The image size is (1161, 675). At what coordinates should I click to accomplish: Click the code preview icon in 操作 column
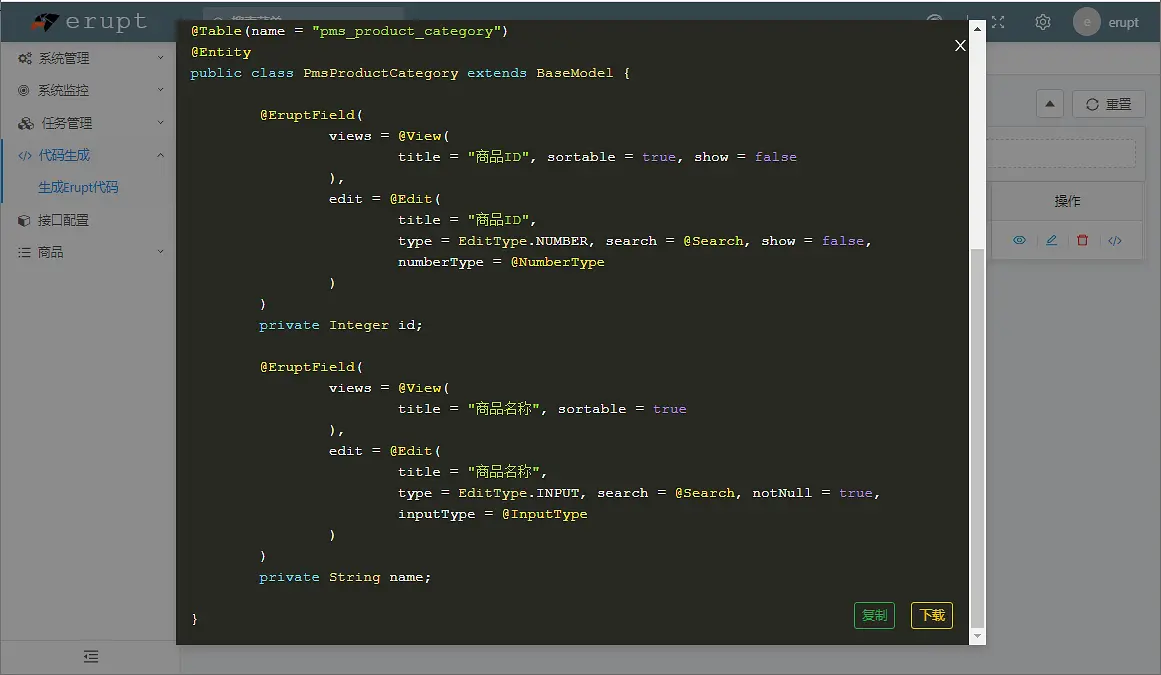[1114, 241]
